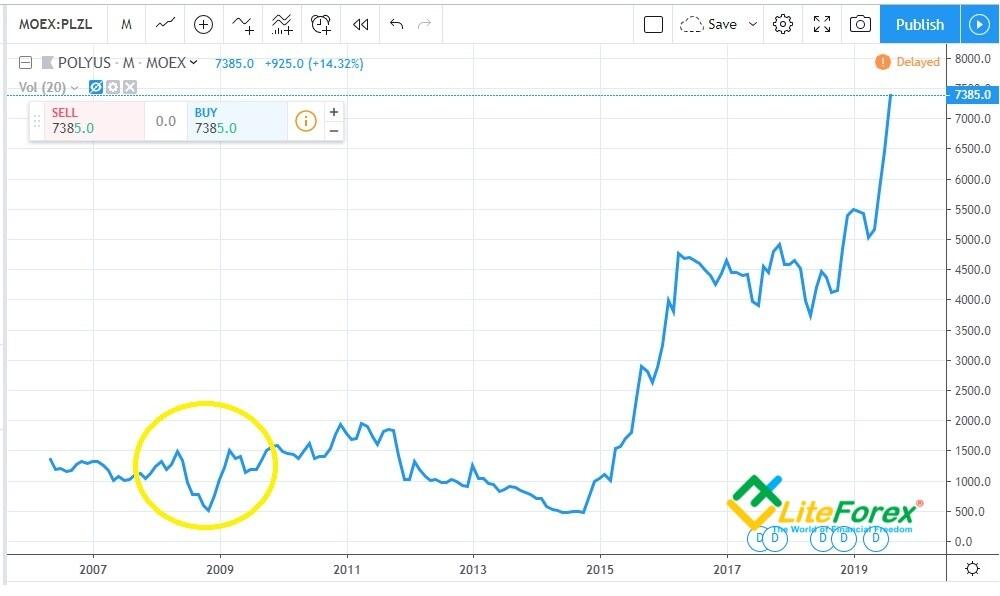The image size is (1000, 596).
Task: Select the line chart style icon
Action: point(165,24)
